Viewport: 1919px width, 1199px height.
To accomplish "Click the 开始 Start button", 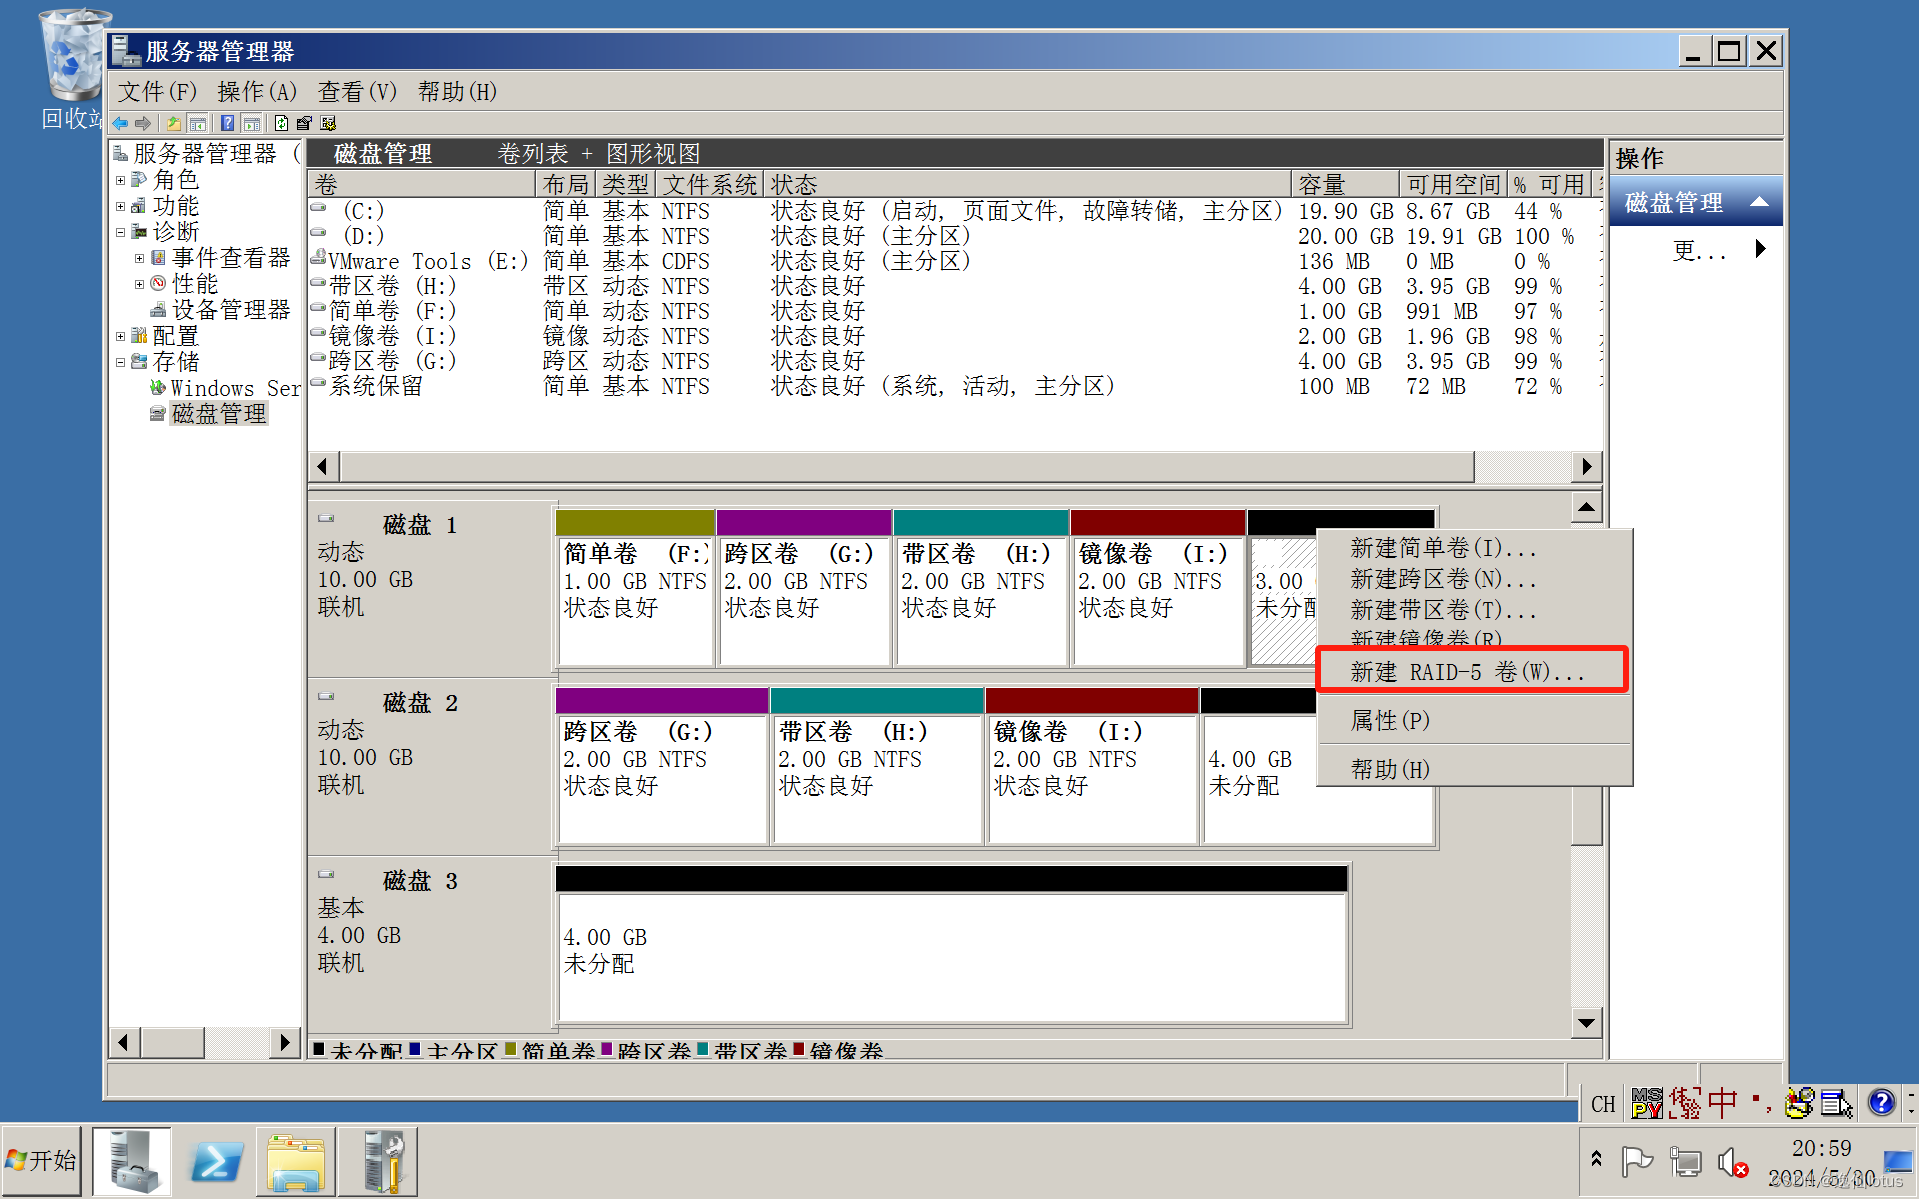I will click(42, 1161).
